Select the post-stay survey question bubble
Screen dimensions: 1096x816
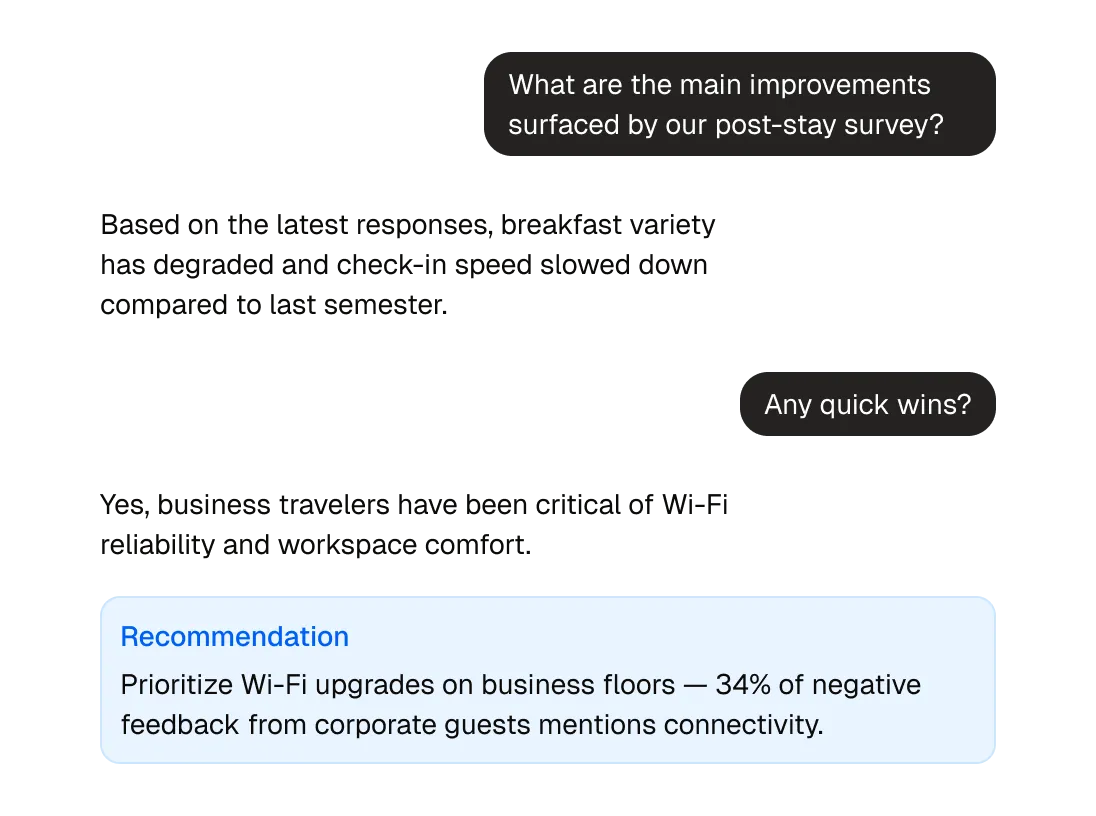point(740,104)
